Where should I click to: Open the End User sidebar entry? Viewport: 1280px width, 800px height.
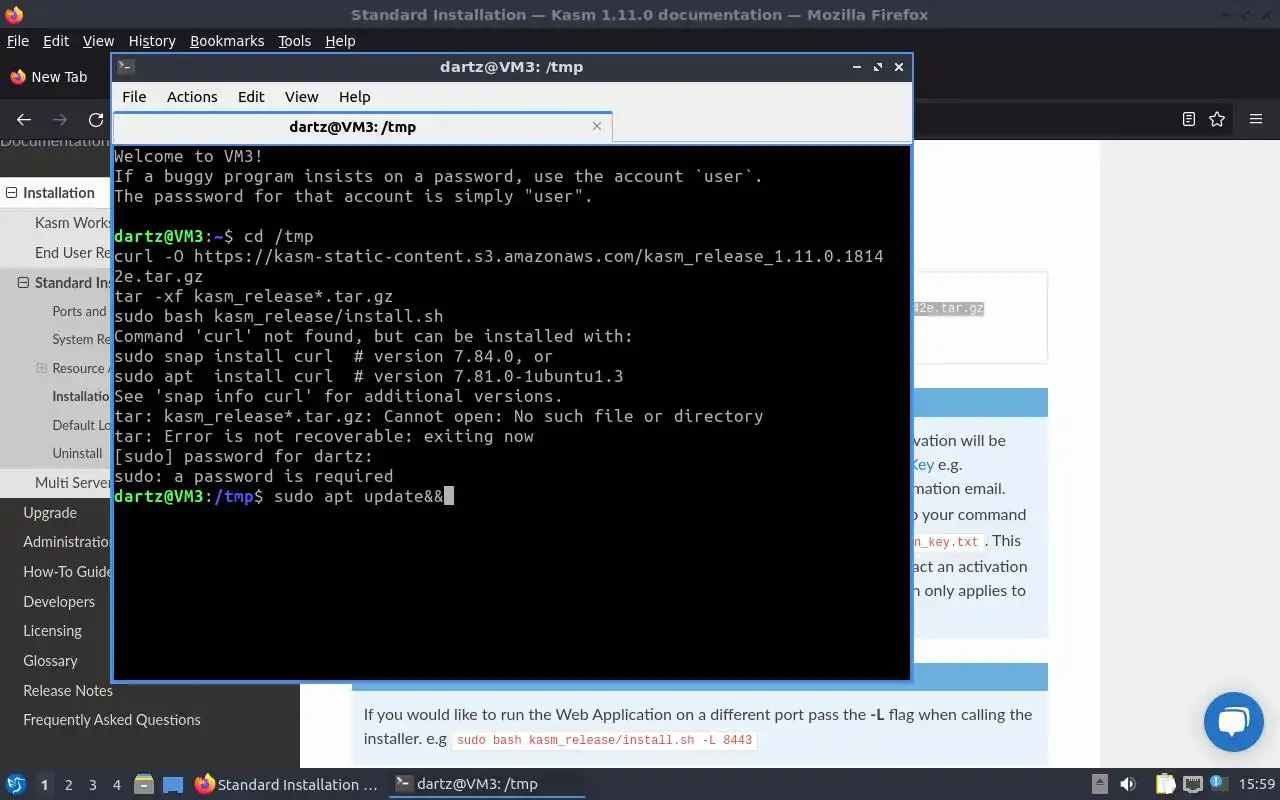[x=73, y=253]
